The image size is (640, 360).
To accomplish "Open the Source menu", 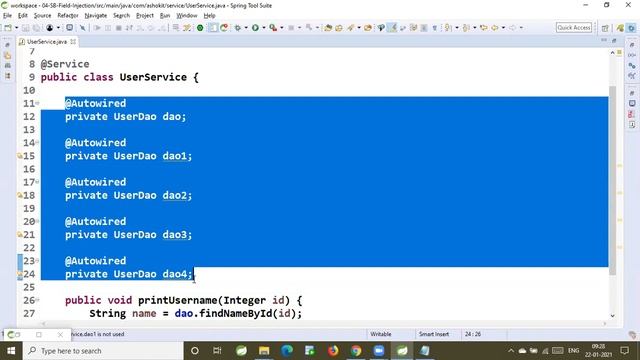I will coord(42,16).
